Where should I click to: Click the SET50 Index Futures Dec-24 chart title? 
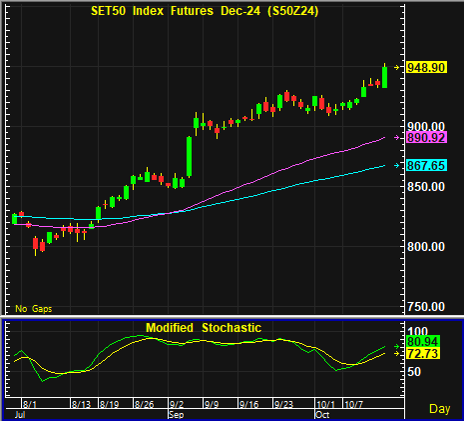(x=205, y=11)
